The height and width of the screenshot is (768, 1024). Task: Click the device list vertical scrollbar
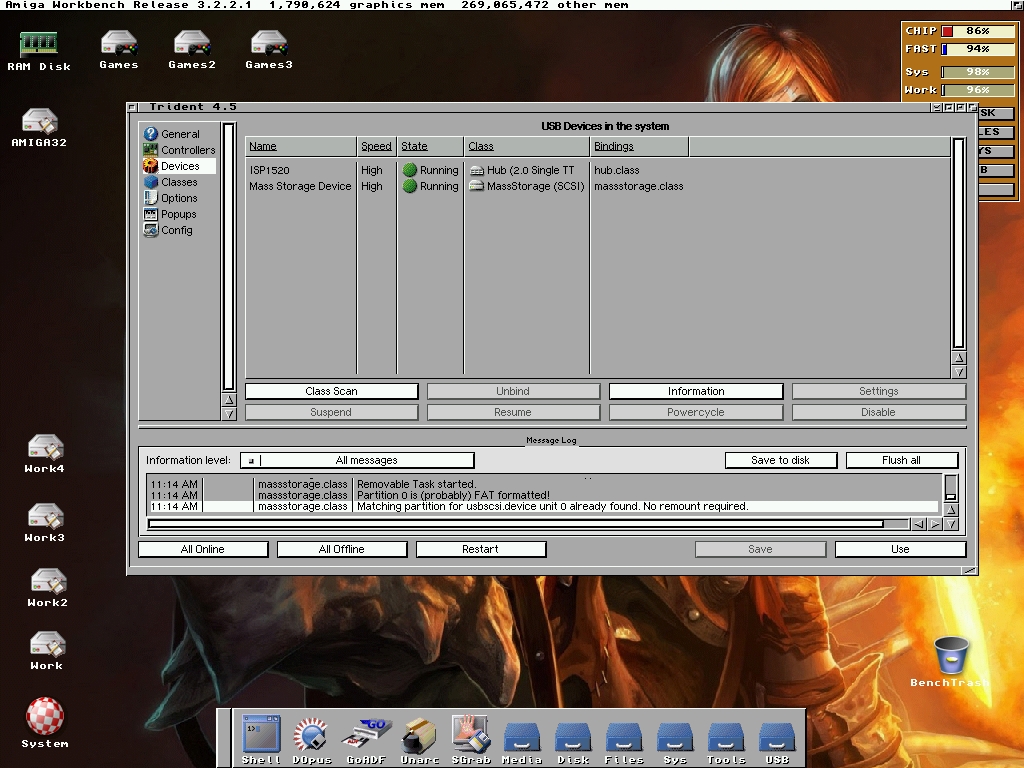click(959, 243)
